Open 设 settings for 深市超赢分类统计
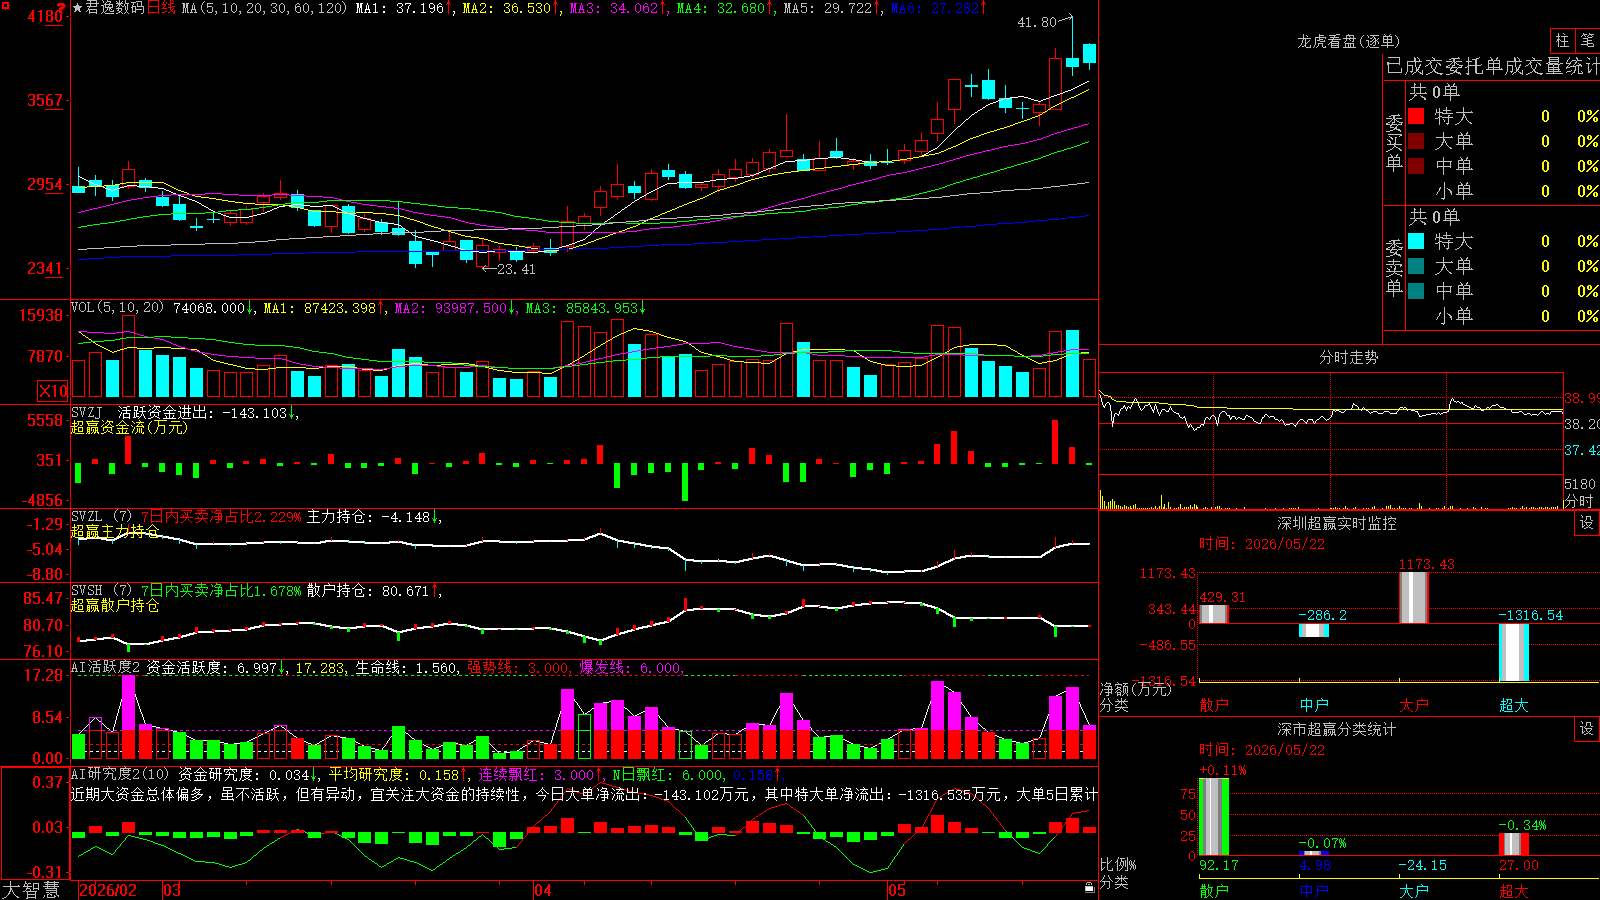Screen dimensions: 1600x900 coord(1587,729)
